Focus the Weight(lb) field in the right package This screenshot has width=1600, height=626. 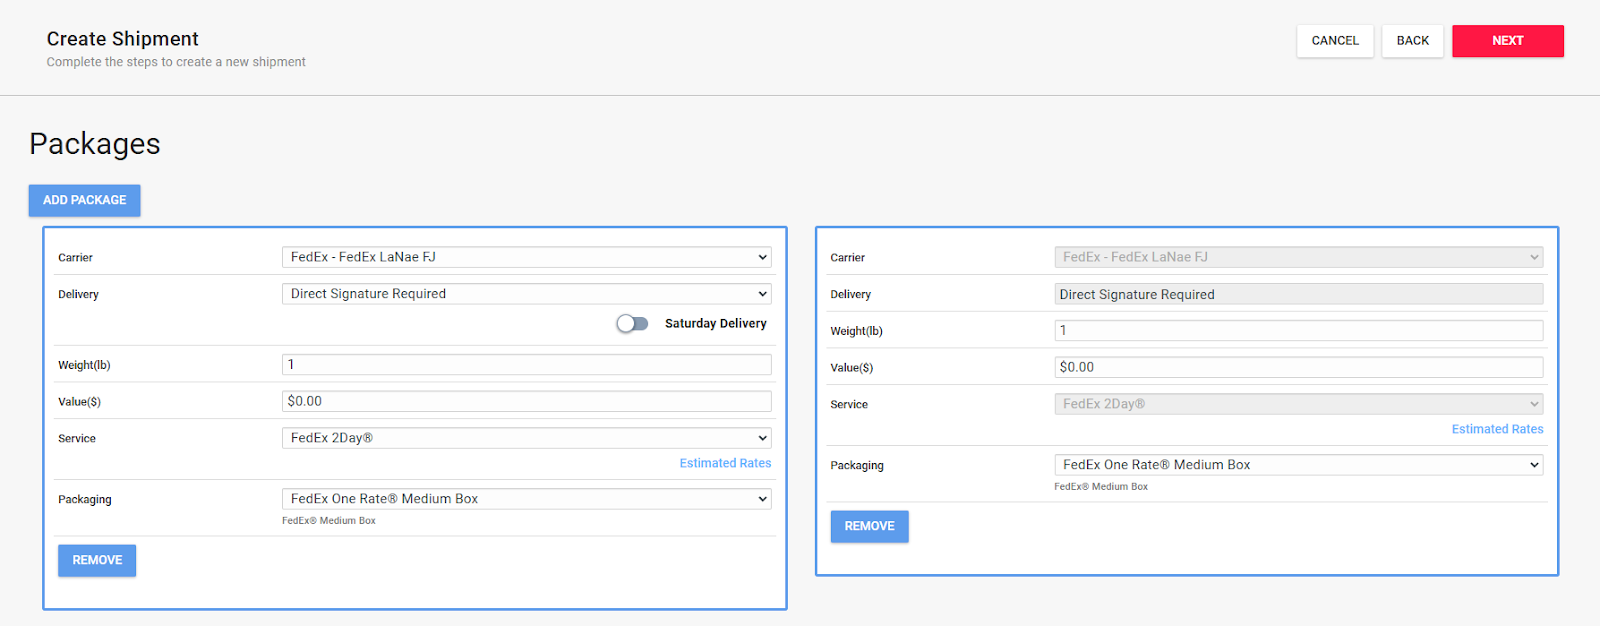click(1298, 330)
